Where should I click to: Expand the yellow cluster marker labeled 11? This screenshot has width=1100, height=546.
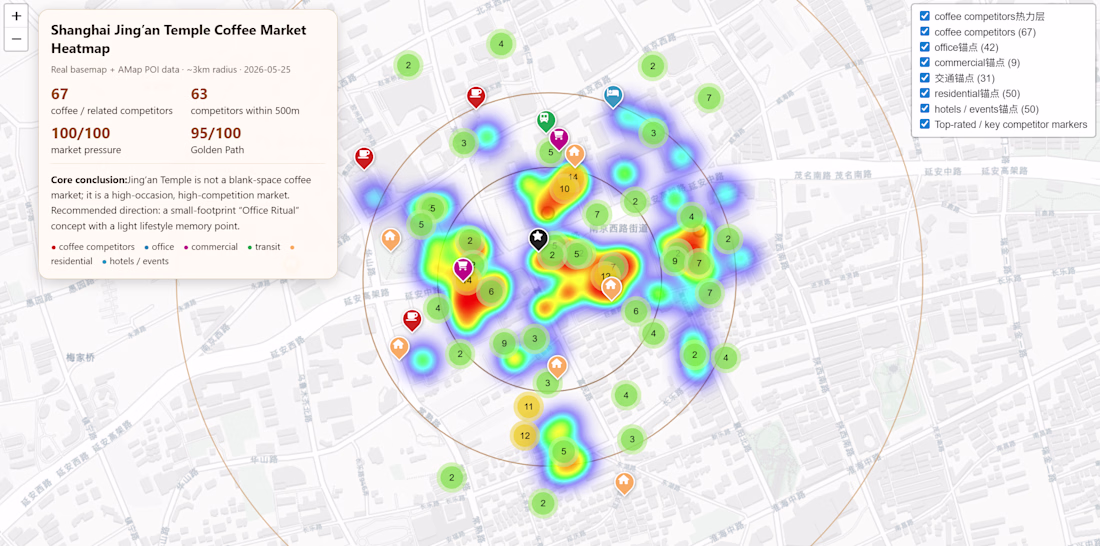coord(529,407)
